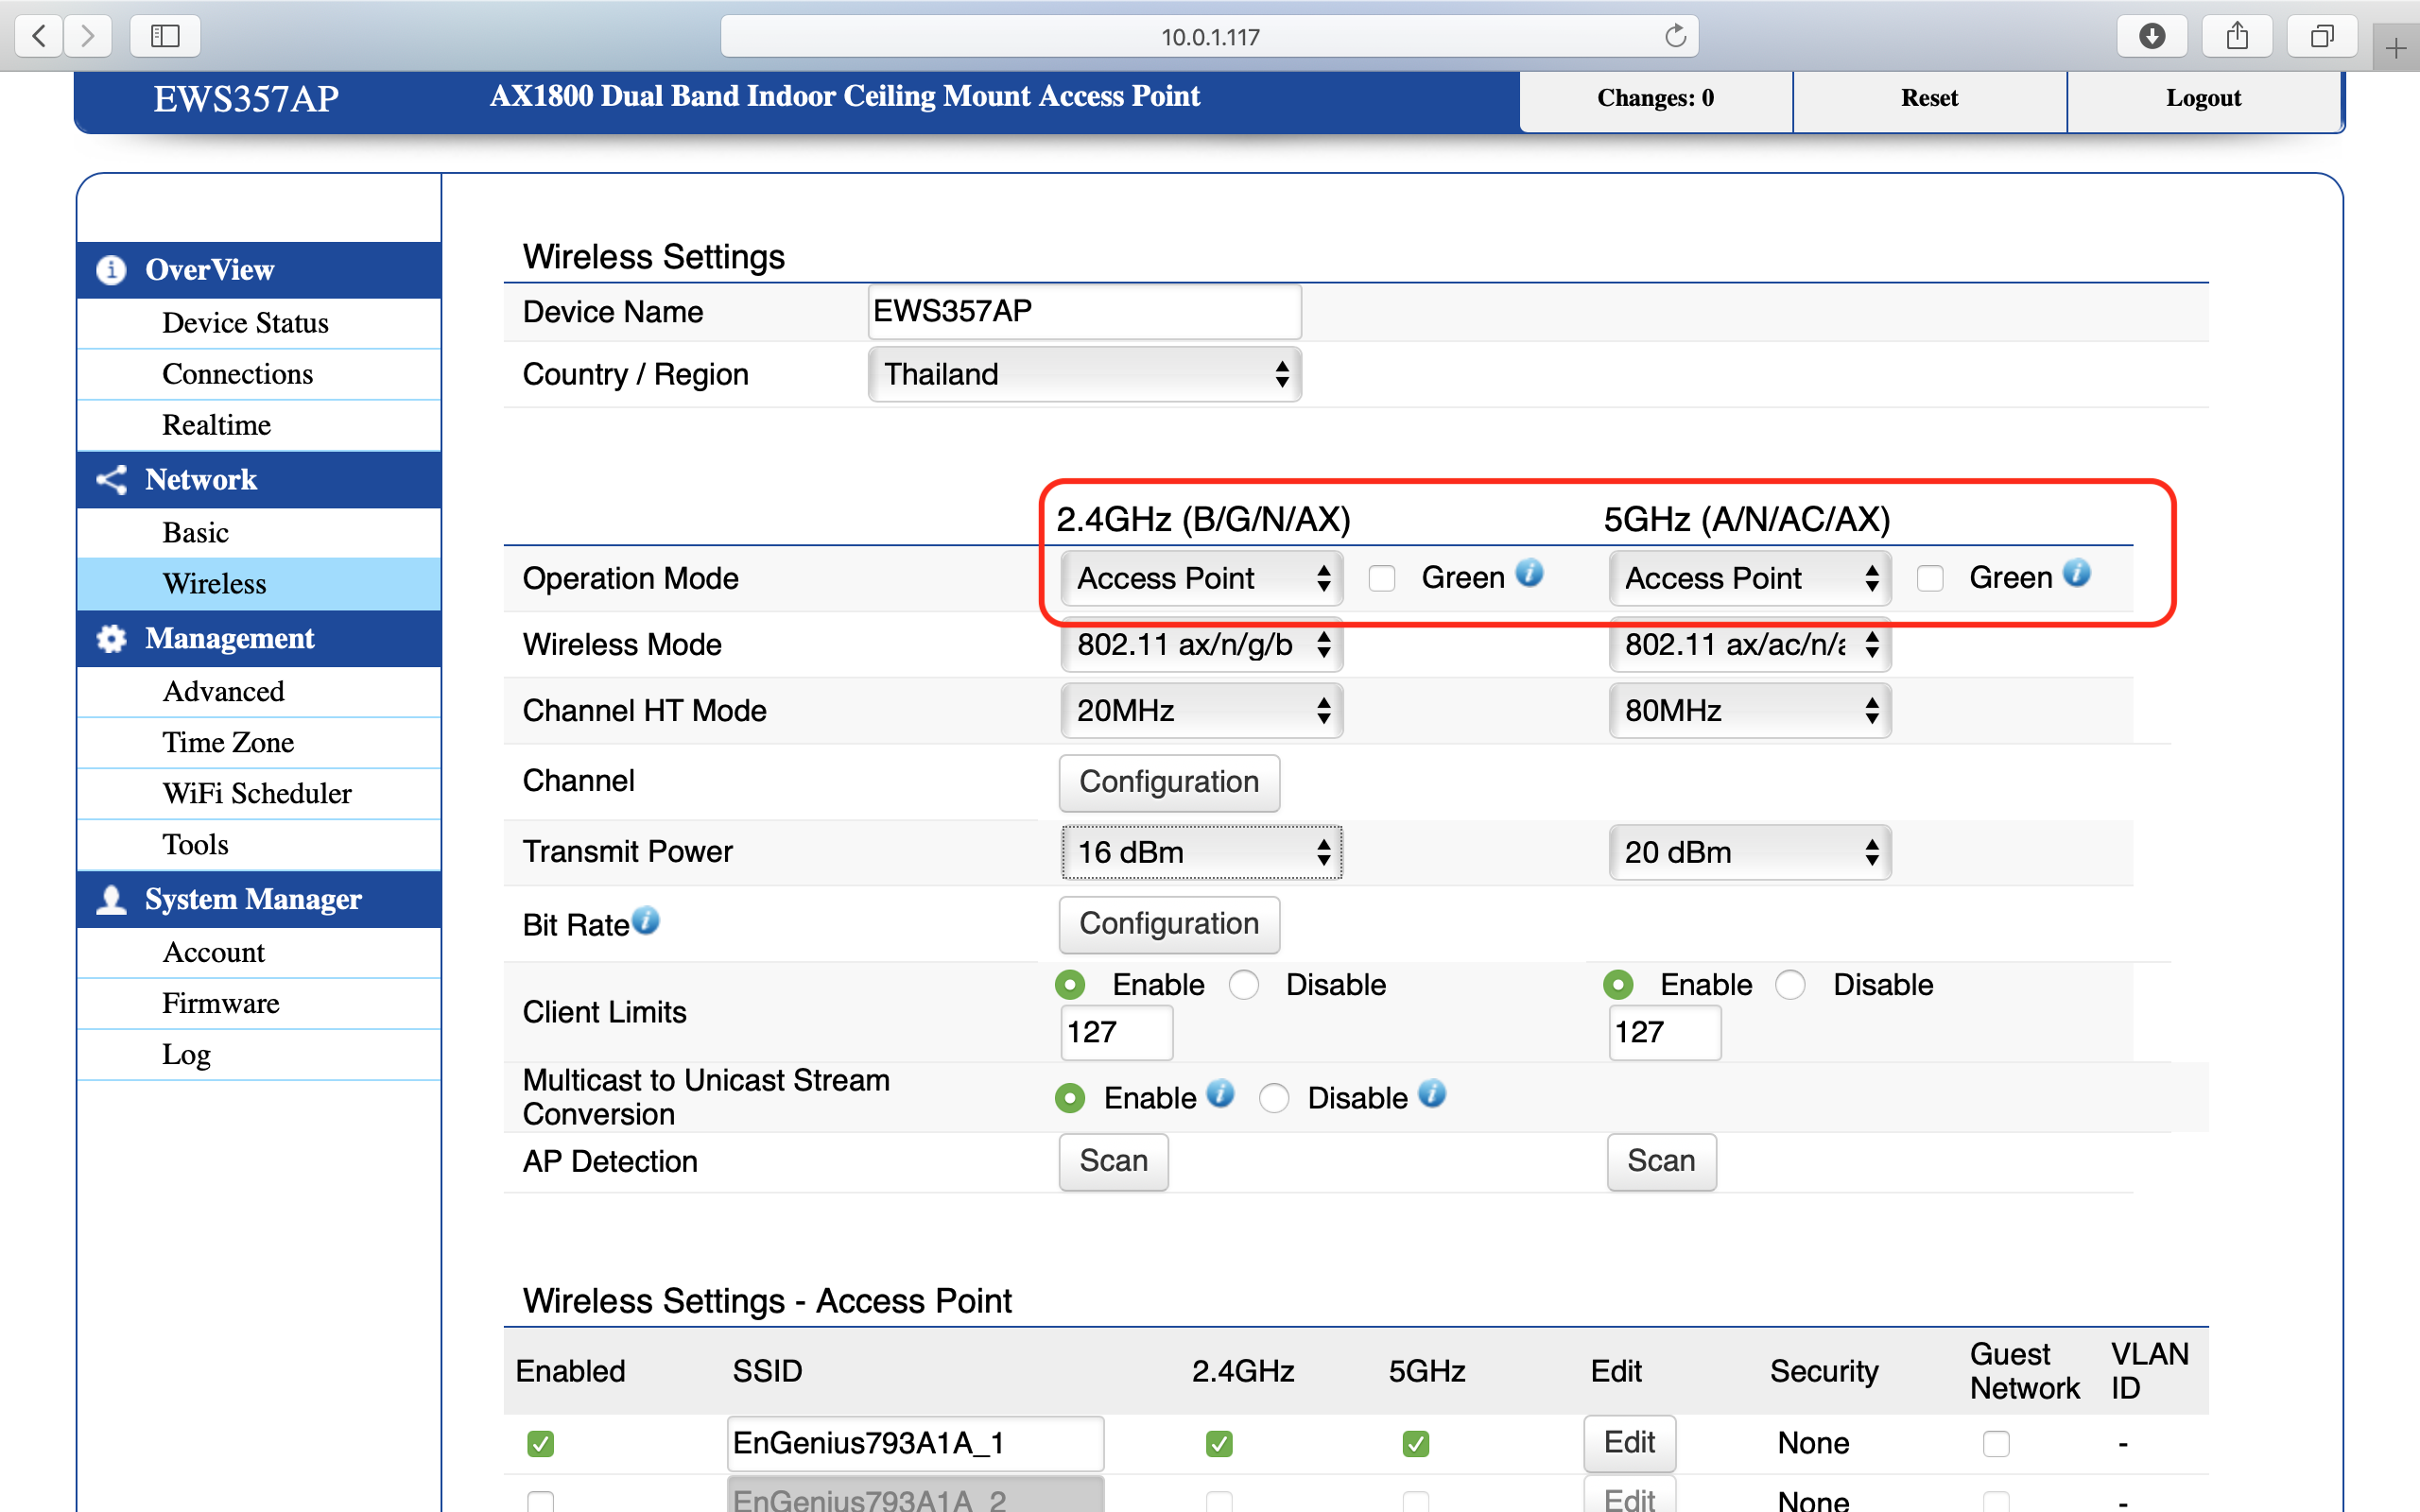Click the Changes: 0 button
The width and height of the screenshot is (2420, 1512).
(x=1655, y=99)
